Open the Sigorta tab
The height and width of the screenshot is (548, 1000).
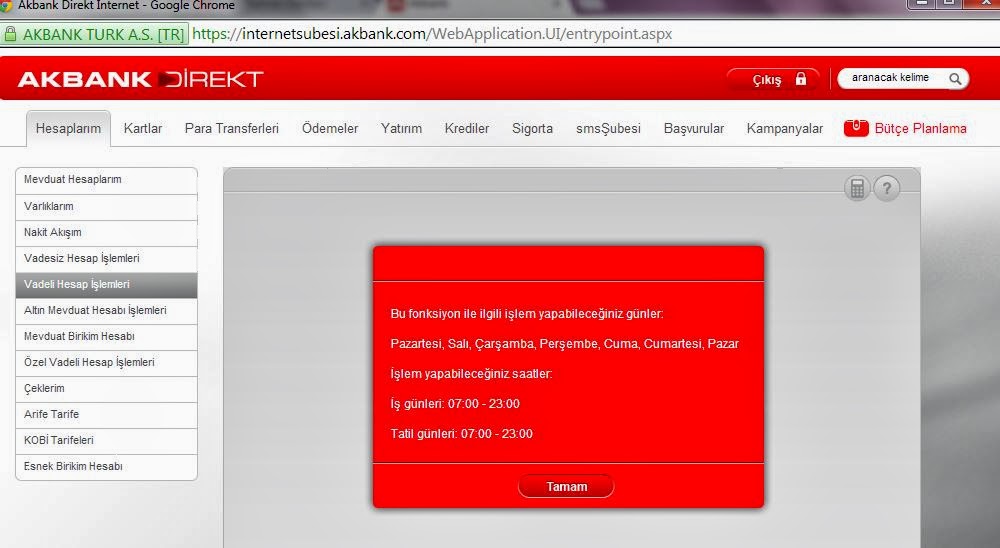pos(533,128)
